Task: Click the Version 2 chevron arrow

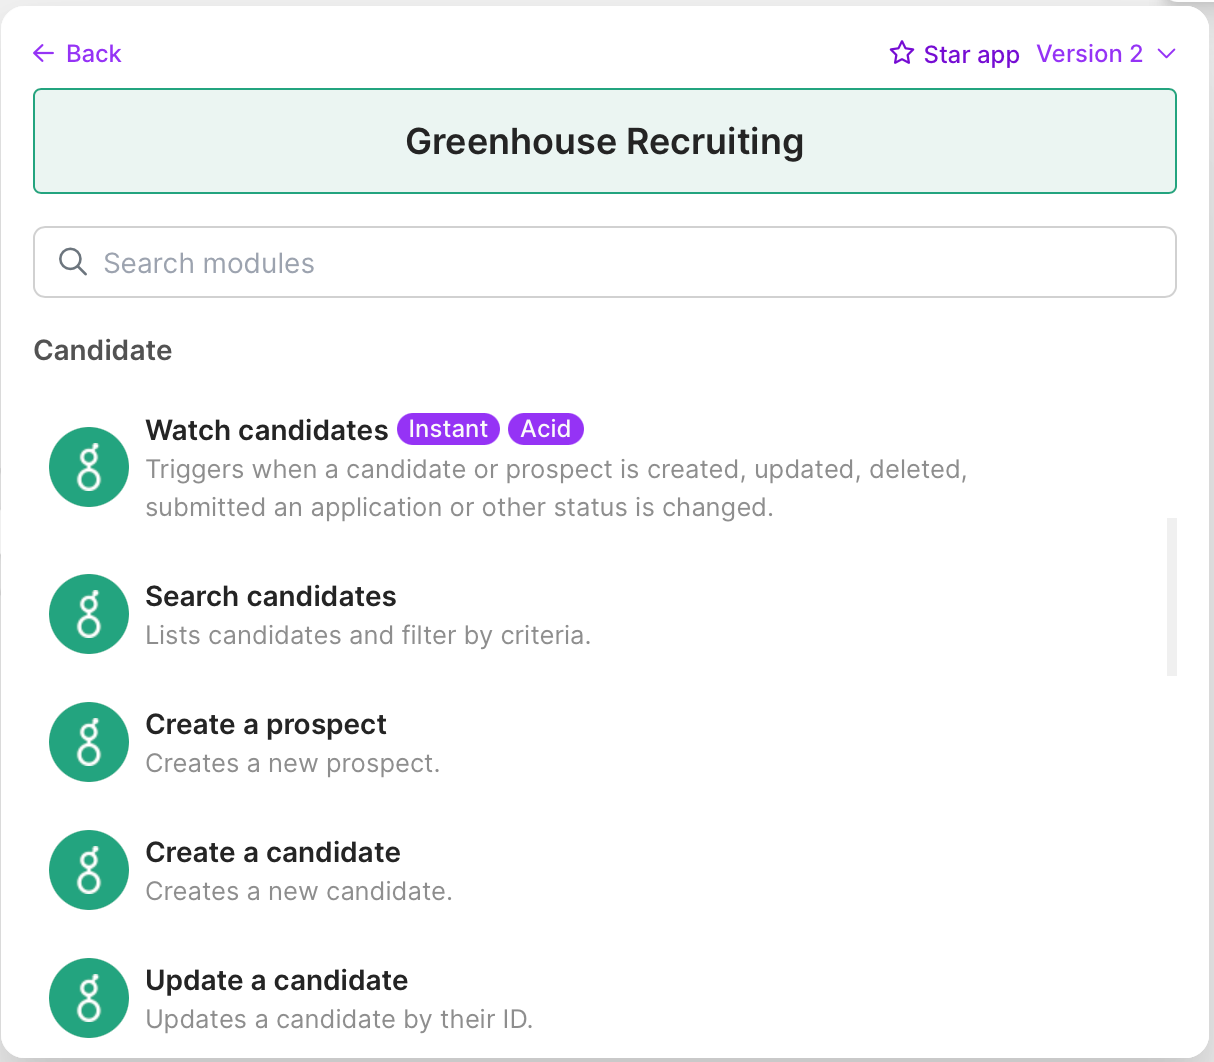Action: tap(1166, 54)
